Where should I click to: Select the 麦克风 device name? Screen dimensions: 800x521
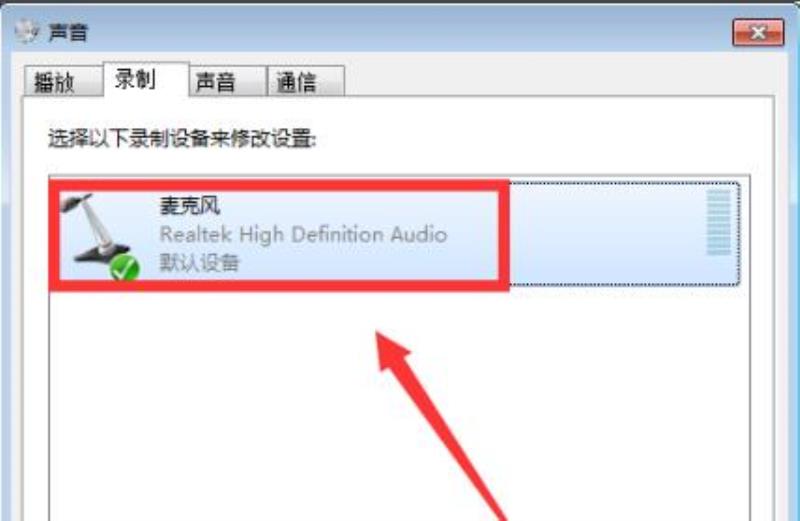pyautogui.click(x=190, y=206)
